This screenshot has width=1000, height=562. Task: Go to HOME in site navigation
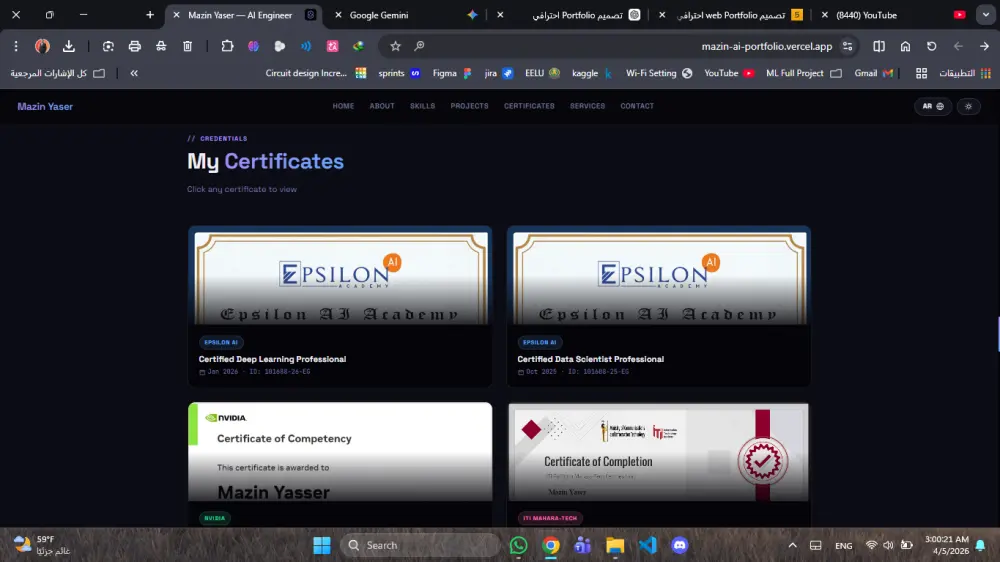click(343, 106)
